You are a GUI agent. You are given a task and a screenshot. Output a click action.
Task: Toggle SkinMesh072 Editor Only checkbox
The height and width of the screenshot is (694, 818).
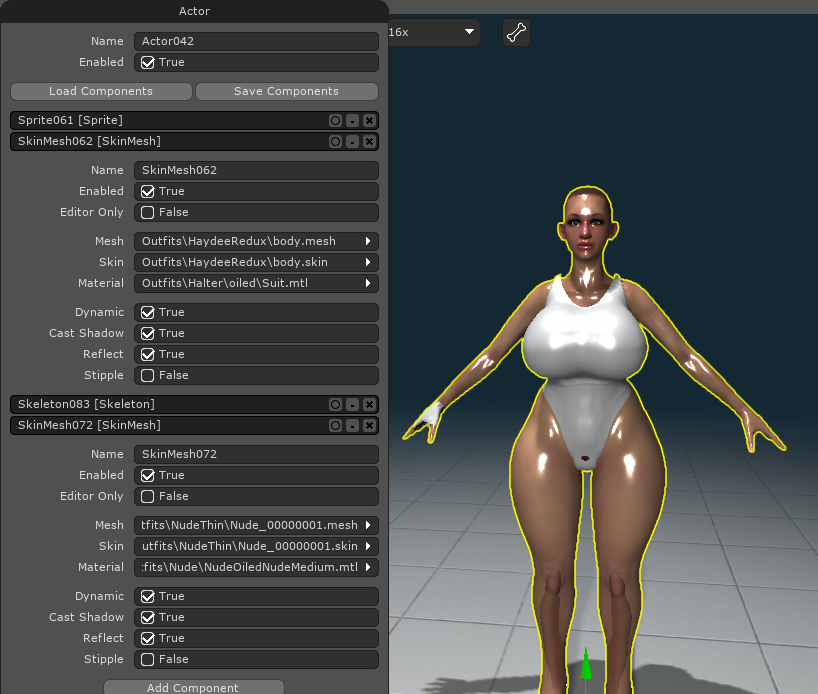pos(148,496)
